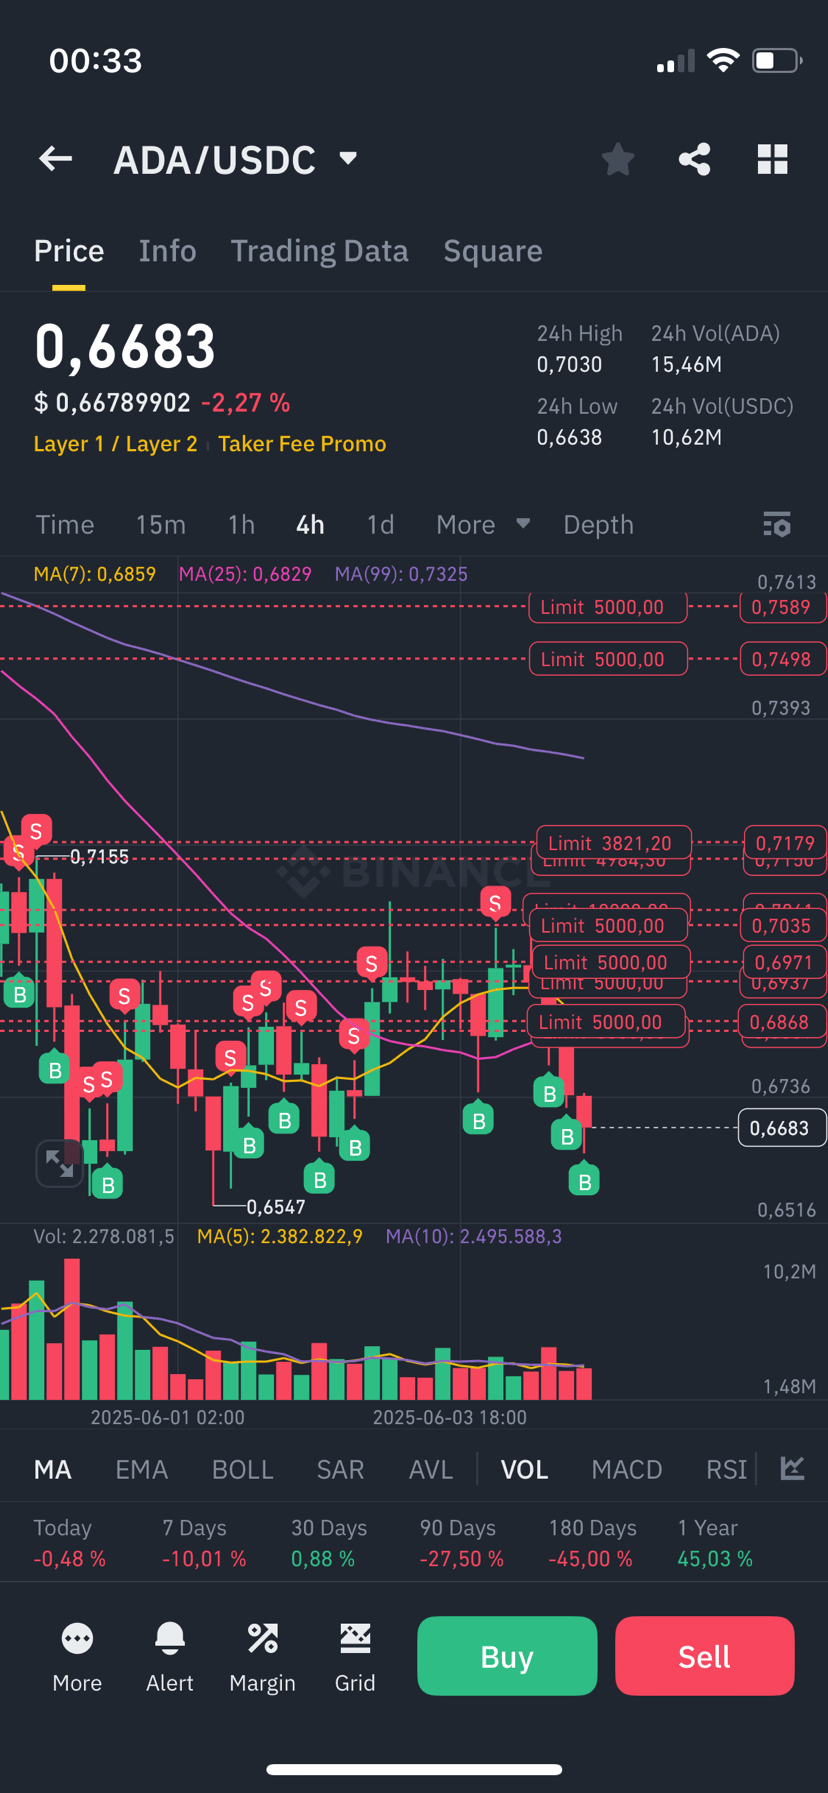Open the Layer 1 / Layer 2 tag
Viewport: 828px width, 1793px height.
click(x=115, y=443)
